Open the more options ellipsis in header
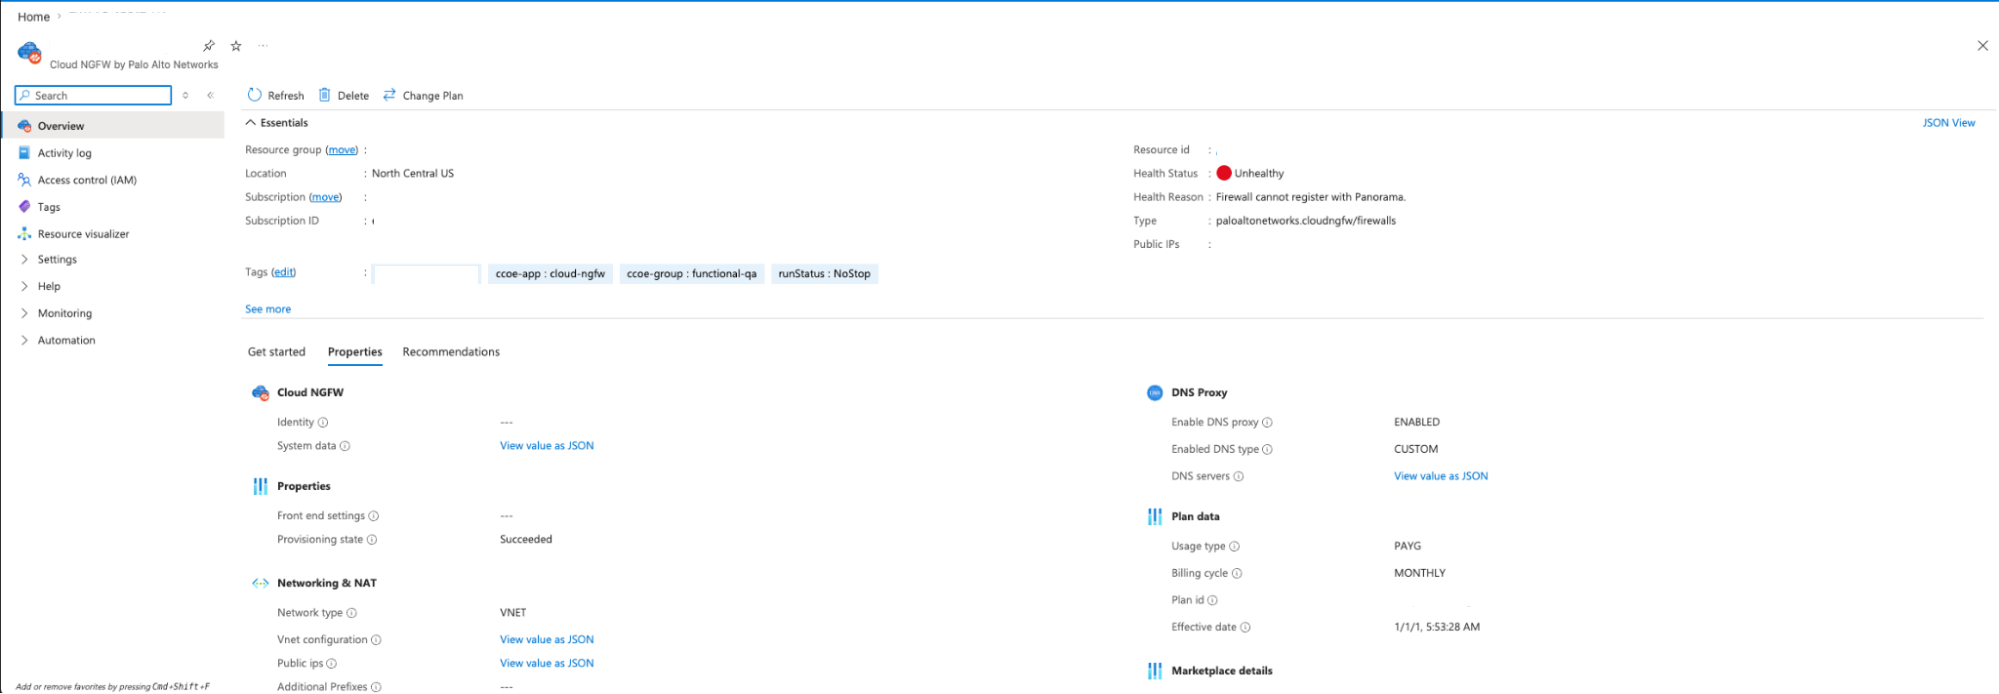This screenshot has height=694, width=1999. tap(263, 46)
